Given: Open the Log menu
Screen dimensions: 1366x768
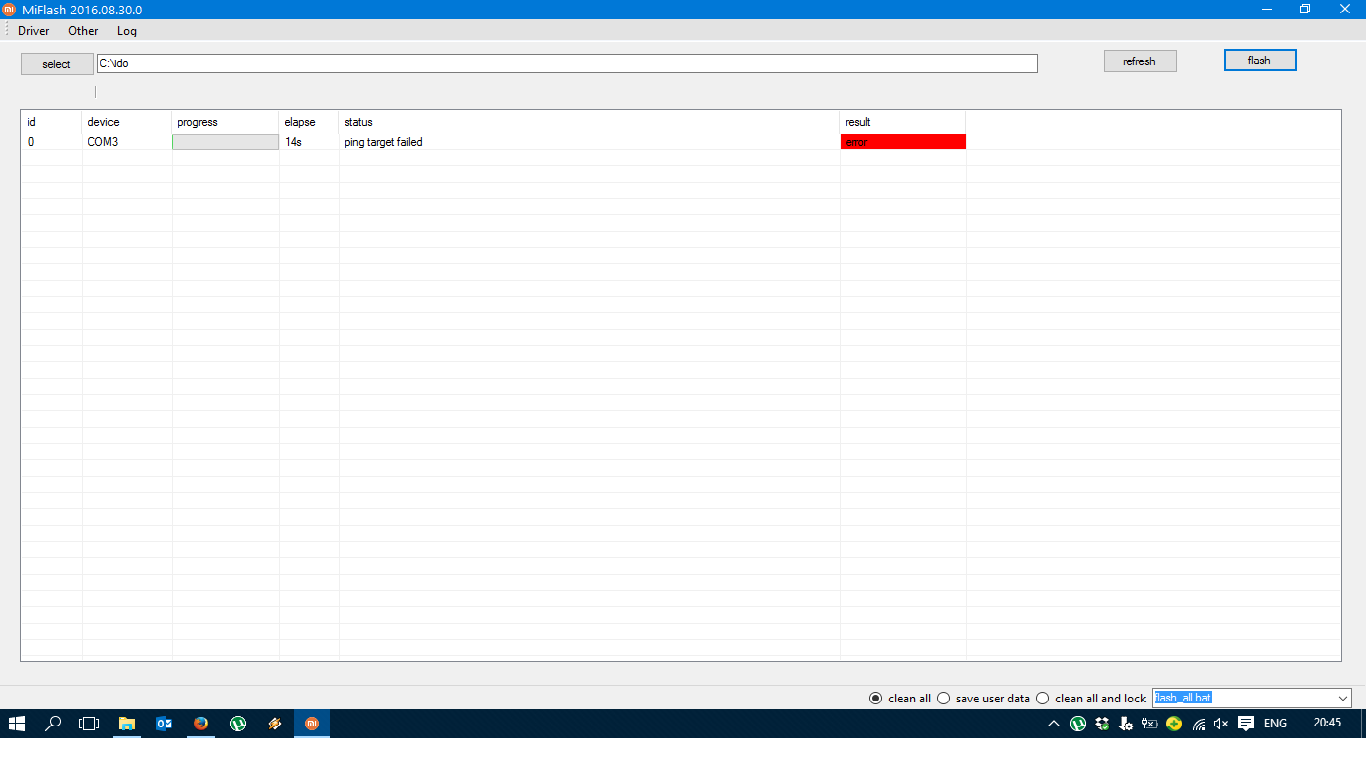Looking at the screenshot, I should [127, 31].
